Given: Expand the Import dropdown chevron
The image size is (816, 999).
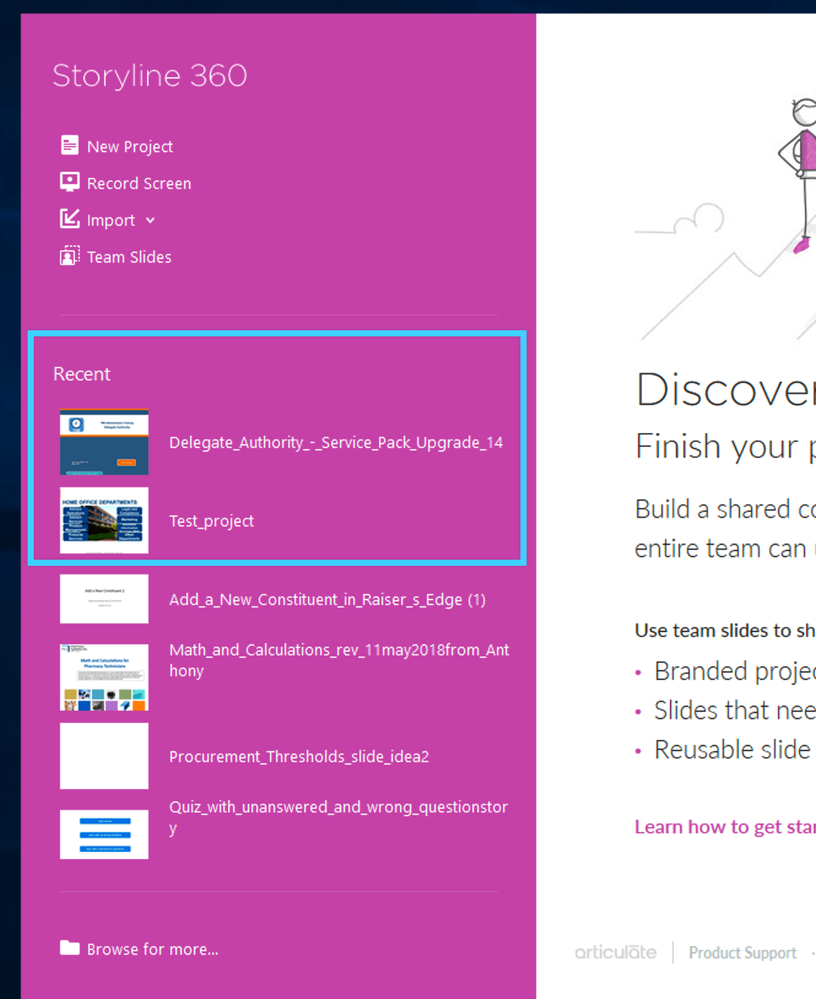Looking at the screenshot, I should (150, 220).
